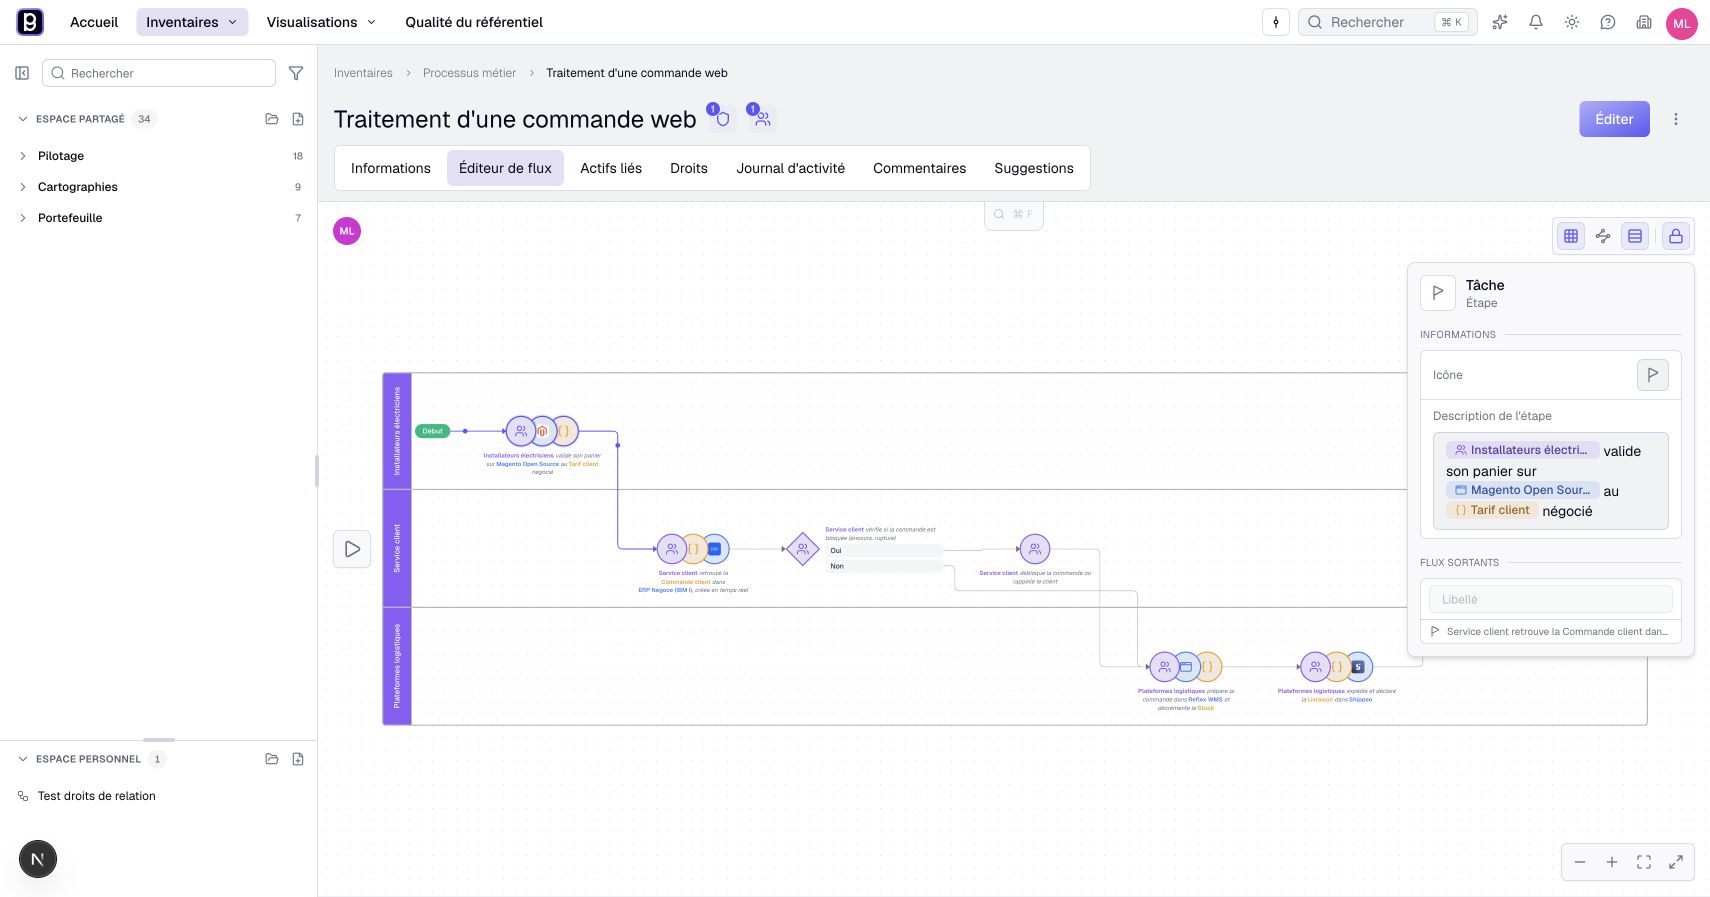Add a folder in Espace partagé
Screen dimensions: 1710x897
click(x=272, y=119)
